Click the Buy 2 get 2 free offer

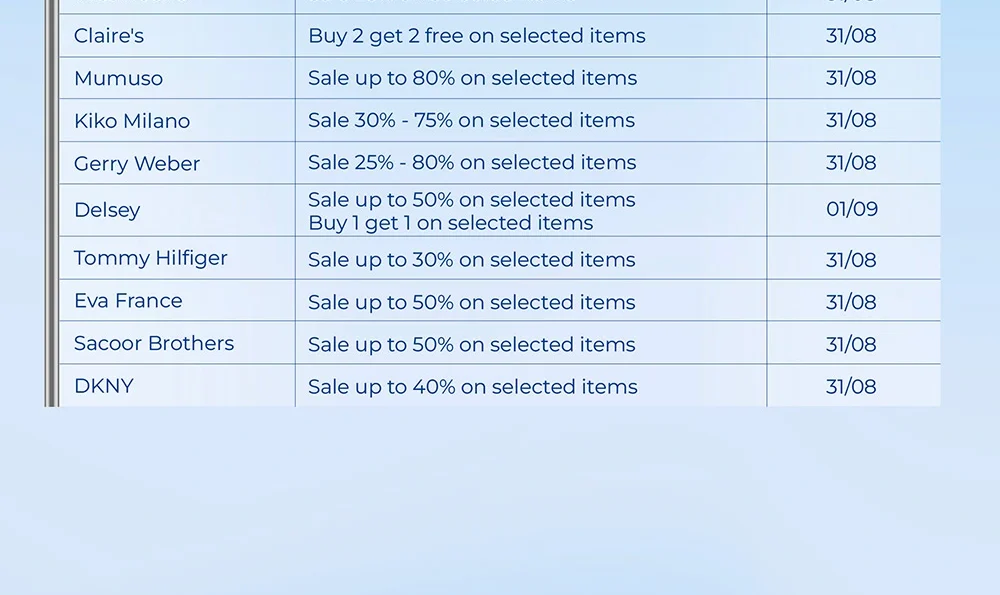click(477, 36)
